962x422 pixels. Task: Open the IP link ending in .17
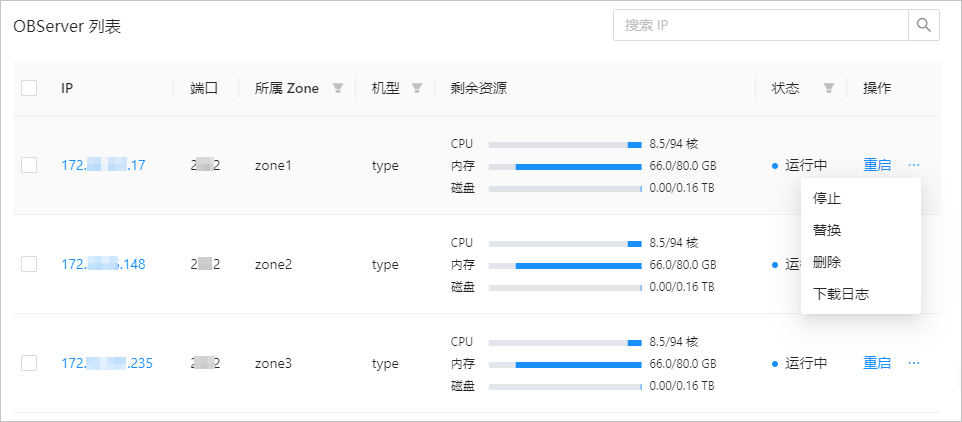tap(103, 165)
